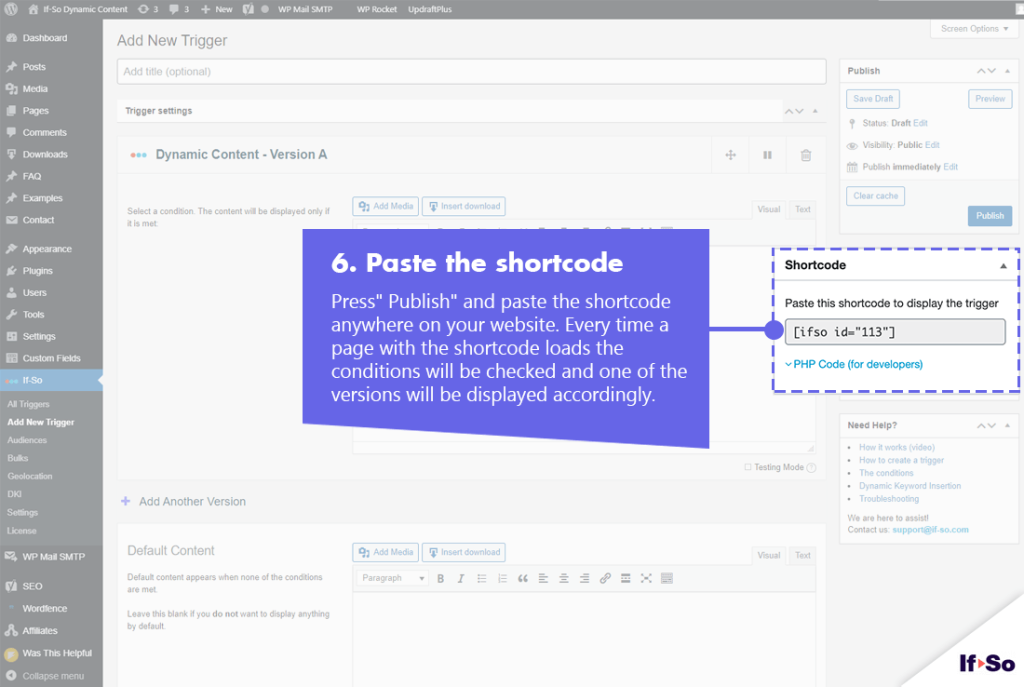Expand PHP Code (for developers)
The width and height of the screenshot is (1024, 687).
pos(854,364)
